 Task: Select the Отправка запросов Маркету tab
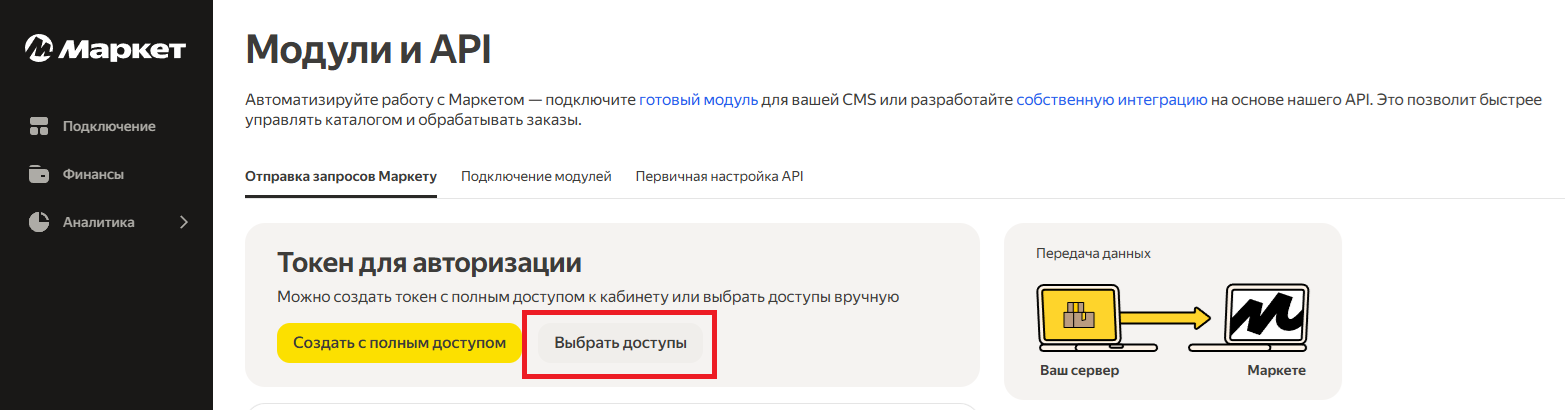pos(341,176)
